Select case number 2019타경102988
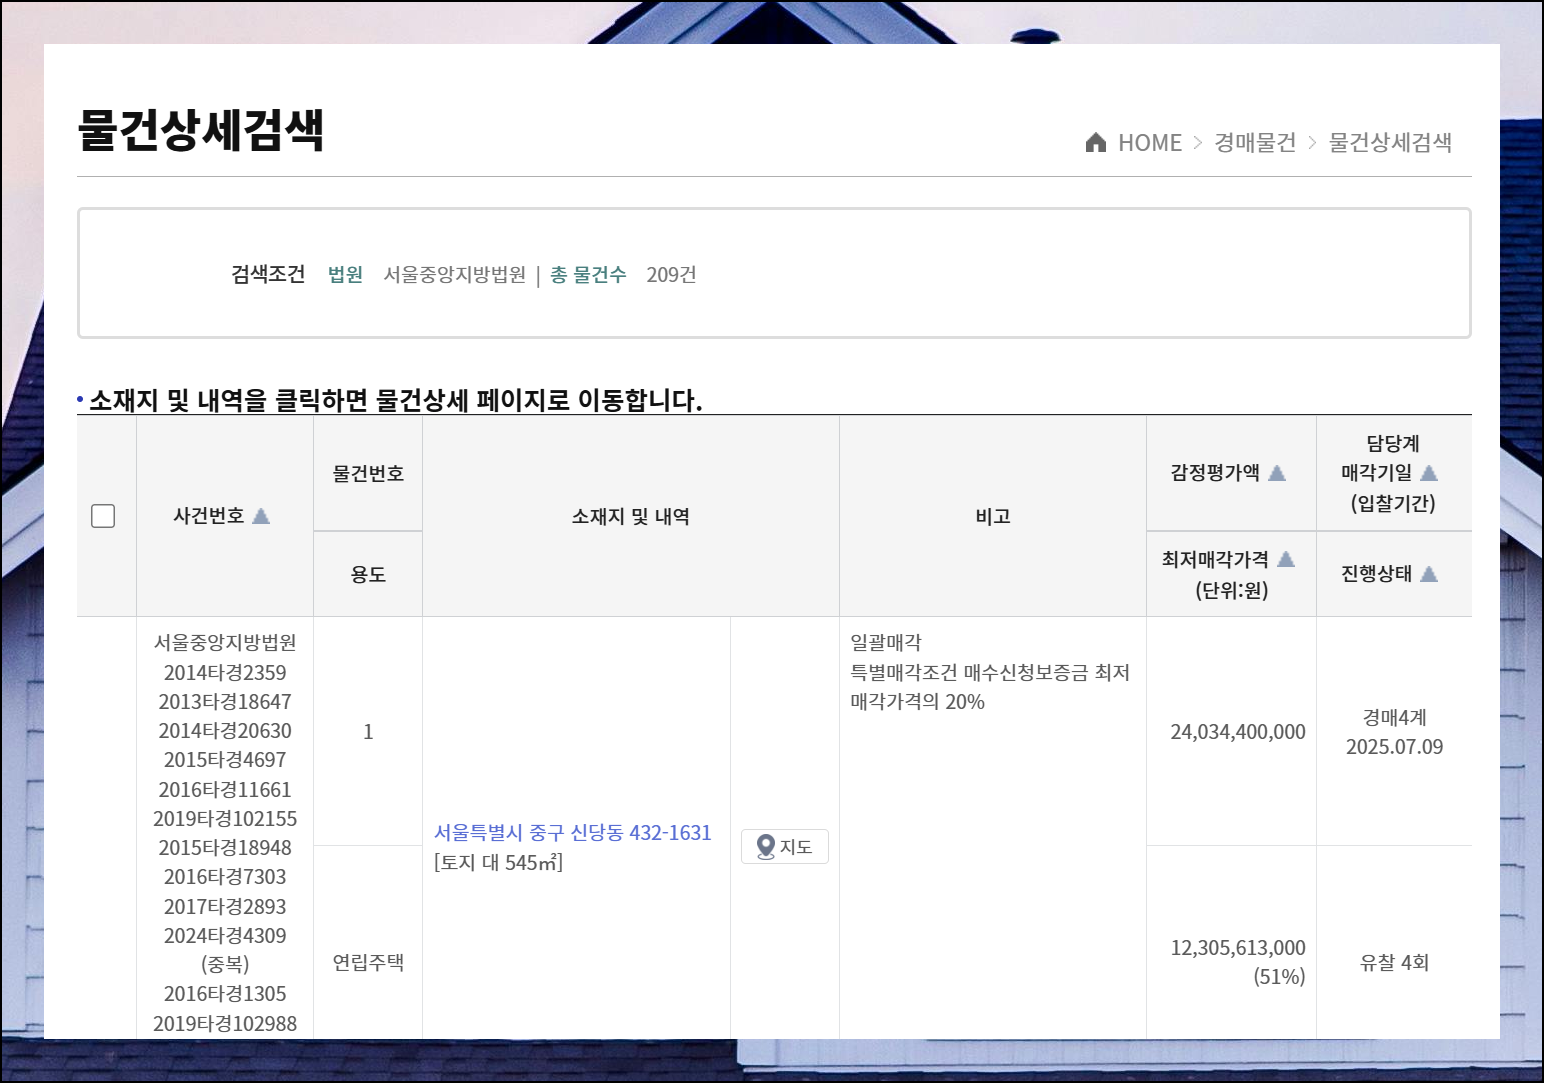Image resolution: width=1544 pixels, height=1083 pixels. [225, 1024]
